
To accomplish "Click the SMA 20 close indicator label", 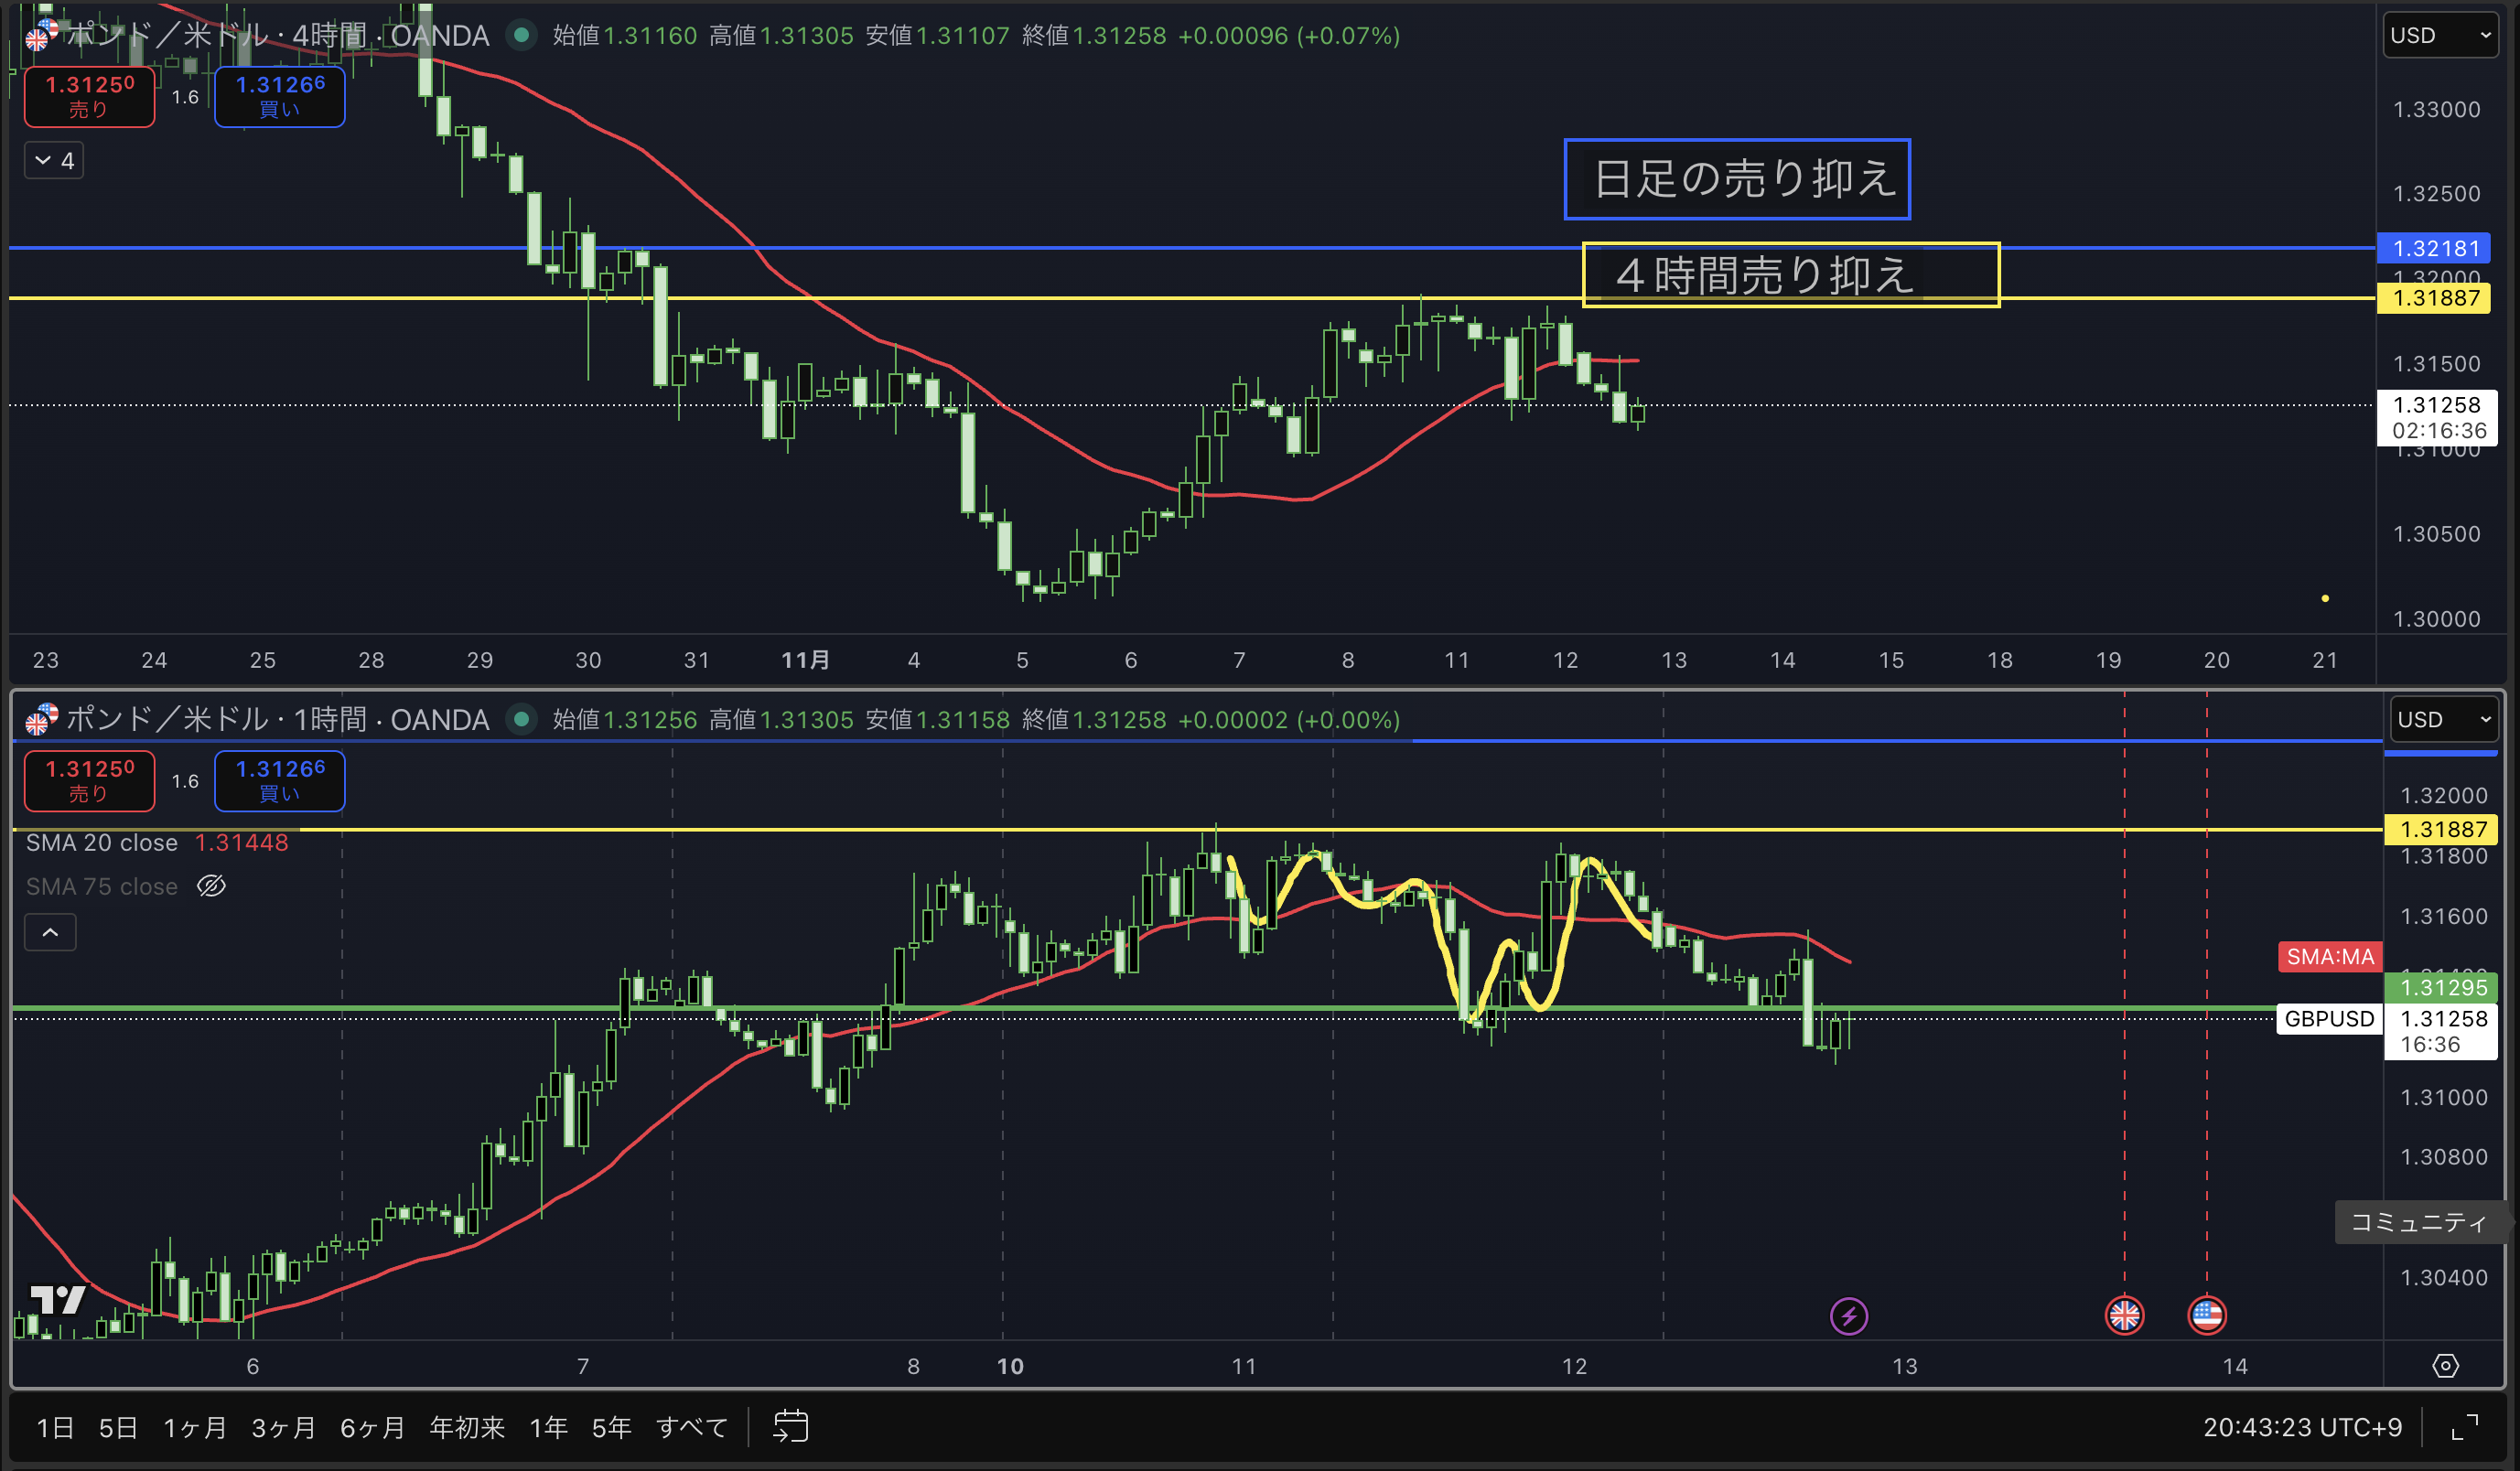I will [101, 843].
